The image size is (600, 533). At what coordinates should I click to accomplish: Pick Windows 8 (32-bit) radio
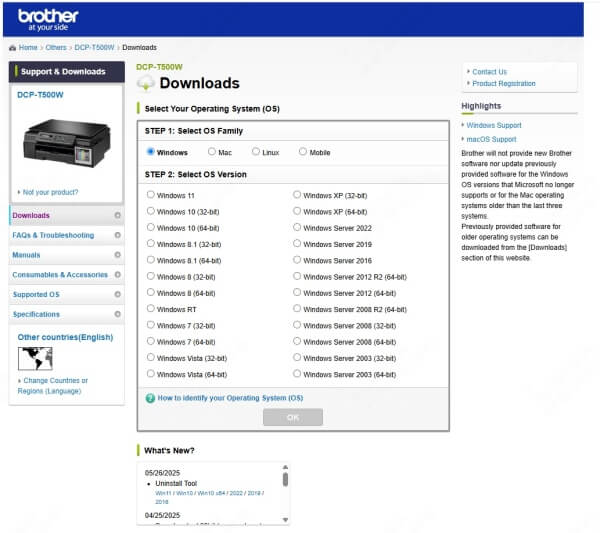pos(151,276)
